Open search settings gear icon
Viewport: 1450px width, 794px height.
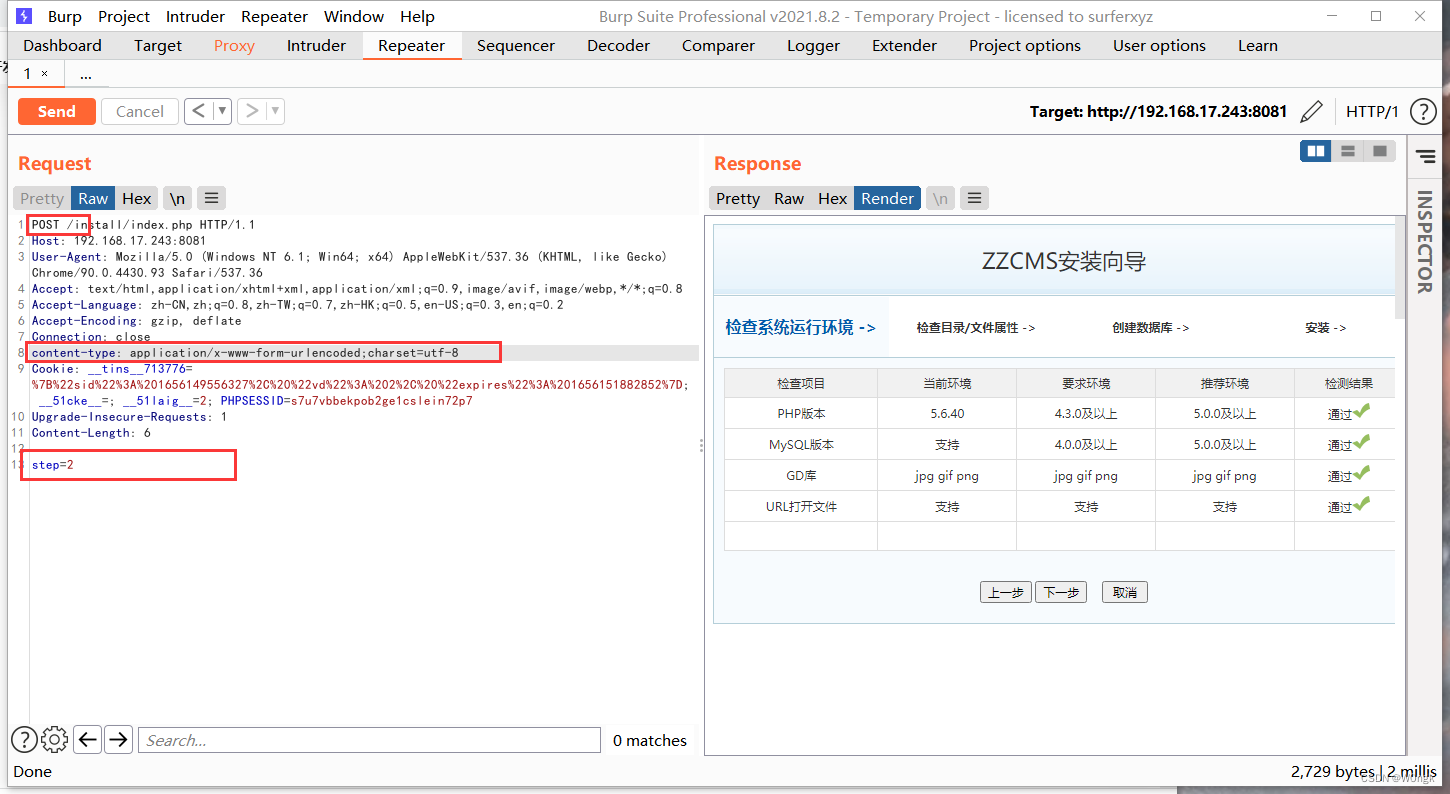(55, 740)
